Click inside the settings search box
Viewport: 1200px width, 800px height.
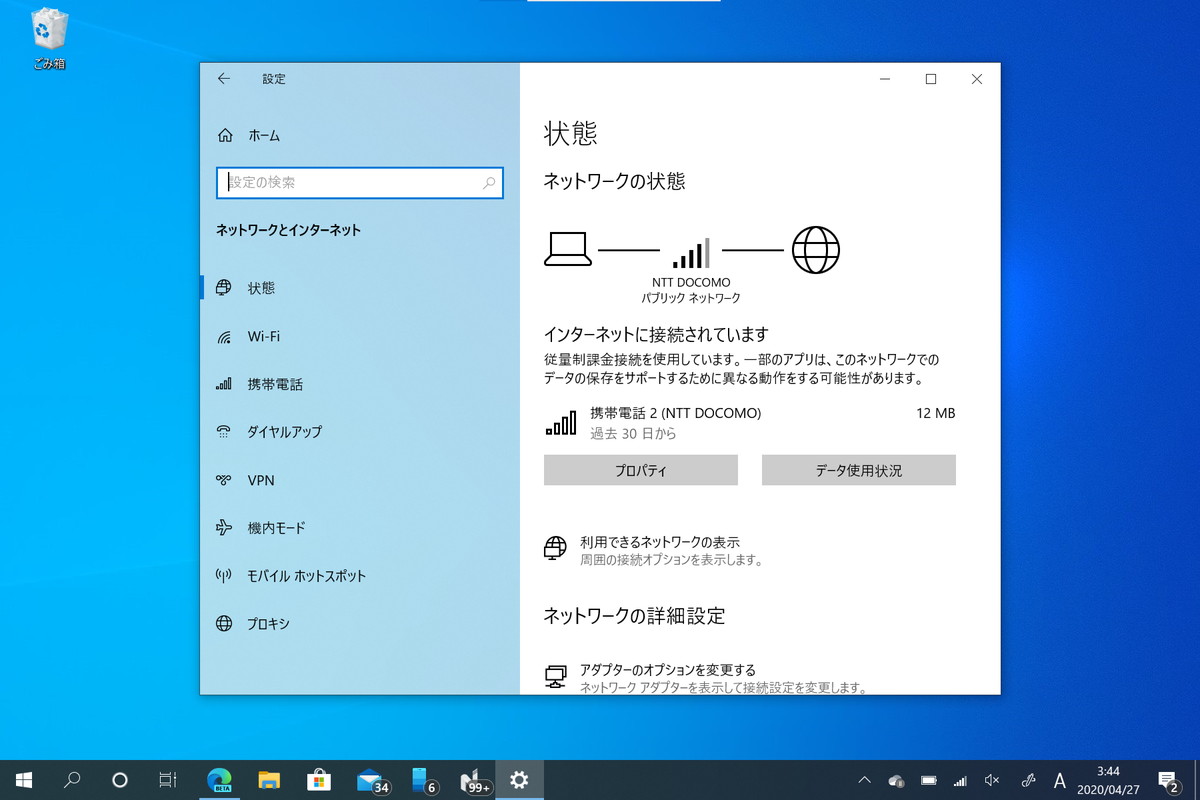(x=360, y=183)
